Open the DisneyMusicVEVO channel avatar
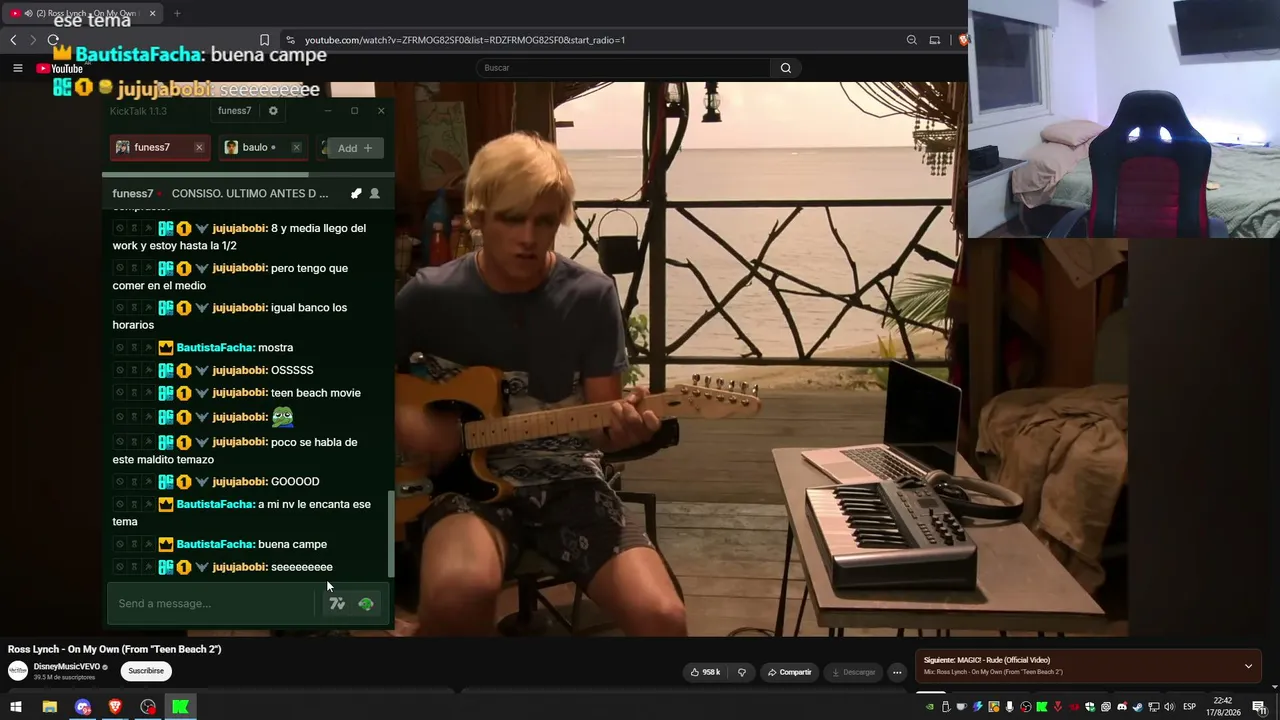The image size is (1280, 720). [x=18, y=671]
